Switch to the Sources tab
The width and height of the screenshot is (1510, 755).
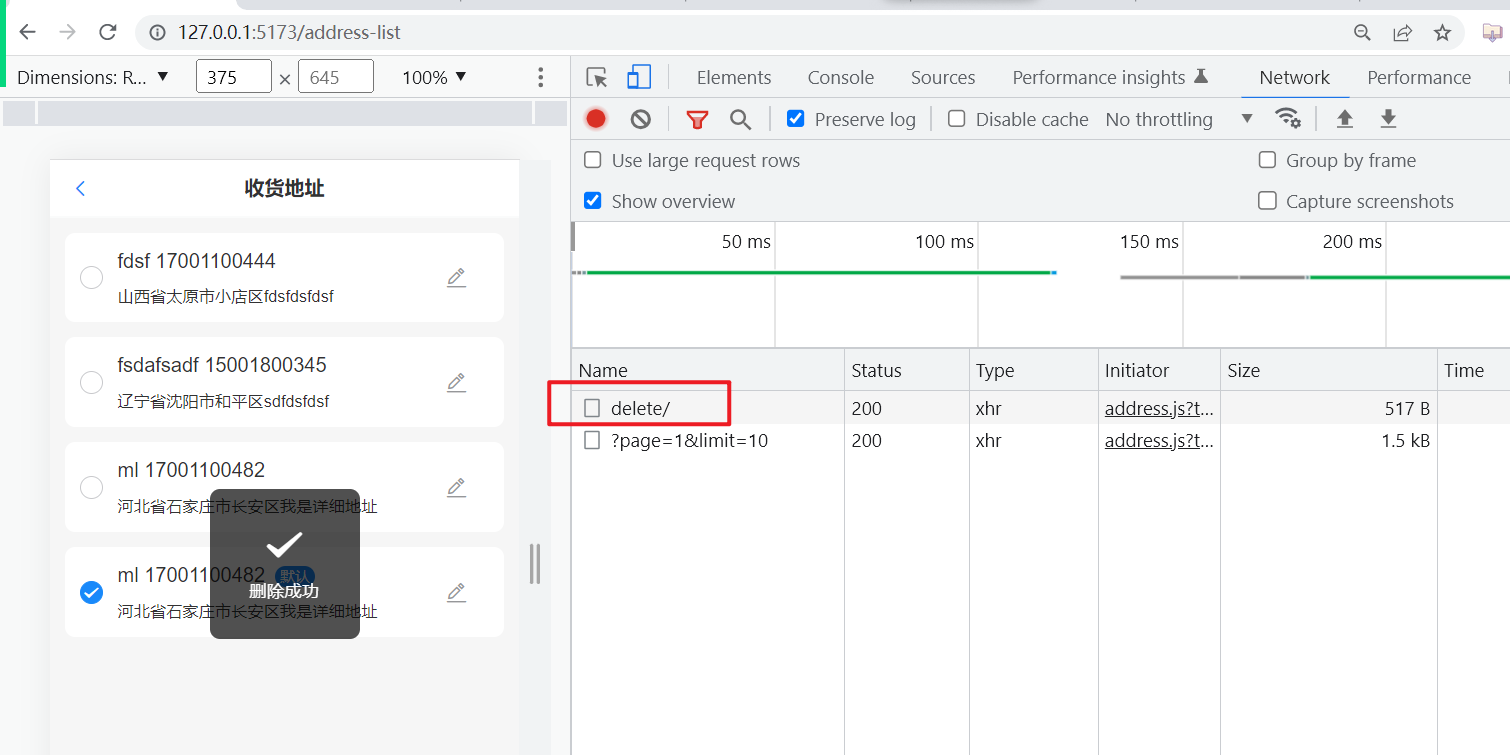point(943,77)
